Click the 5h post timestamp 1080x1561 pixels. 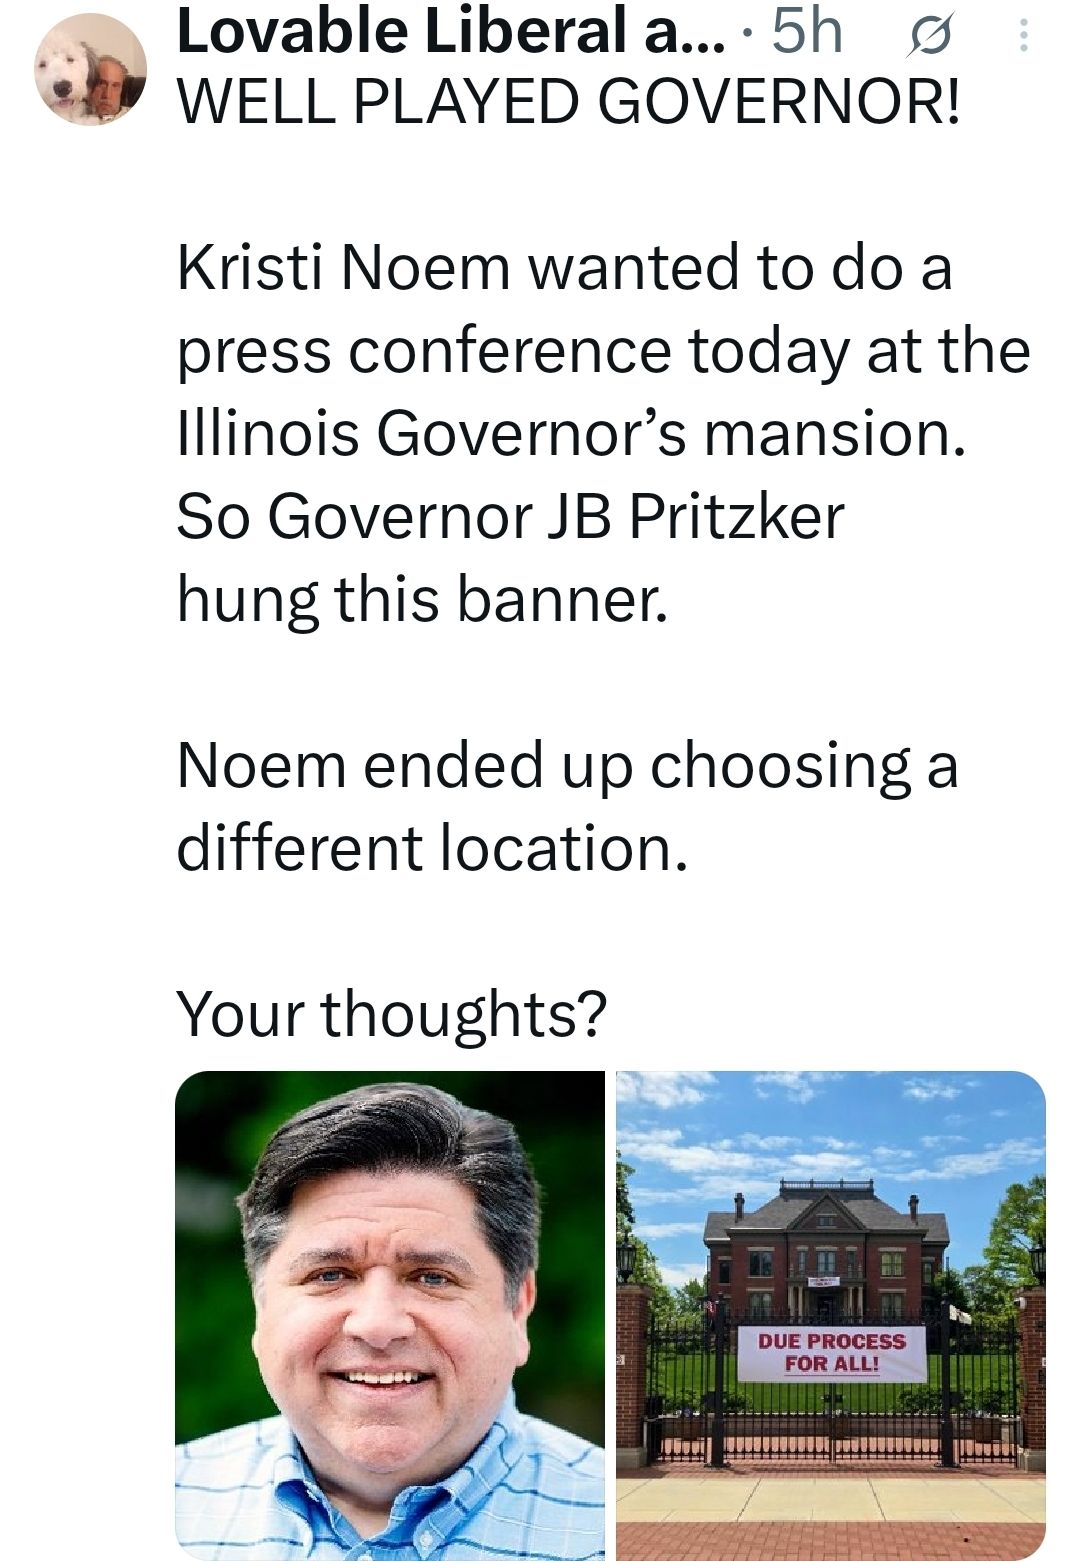[808, 30]
